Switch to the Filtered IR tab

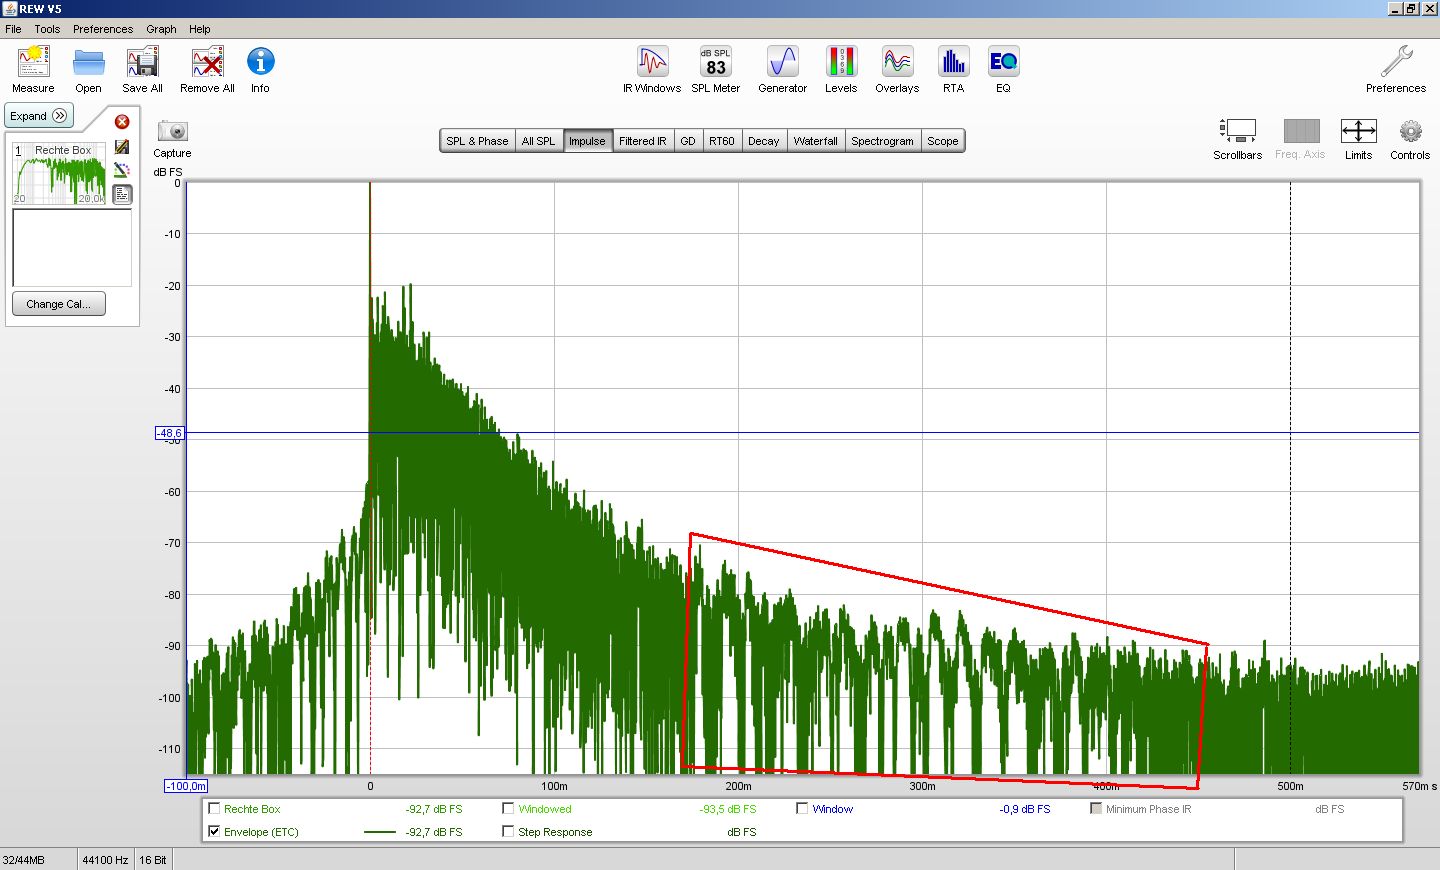[x=642, y=141]
